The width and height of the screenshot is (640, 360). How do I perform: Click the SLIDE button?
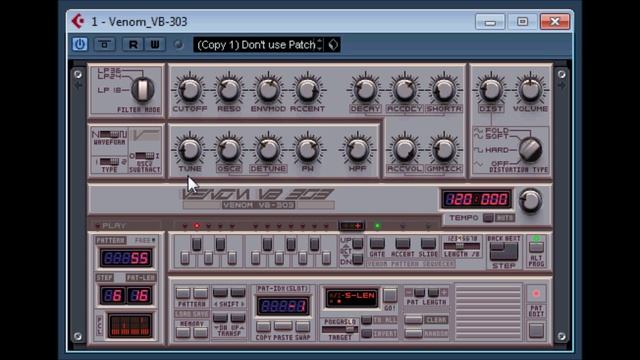[x=428, y=244]
